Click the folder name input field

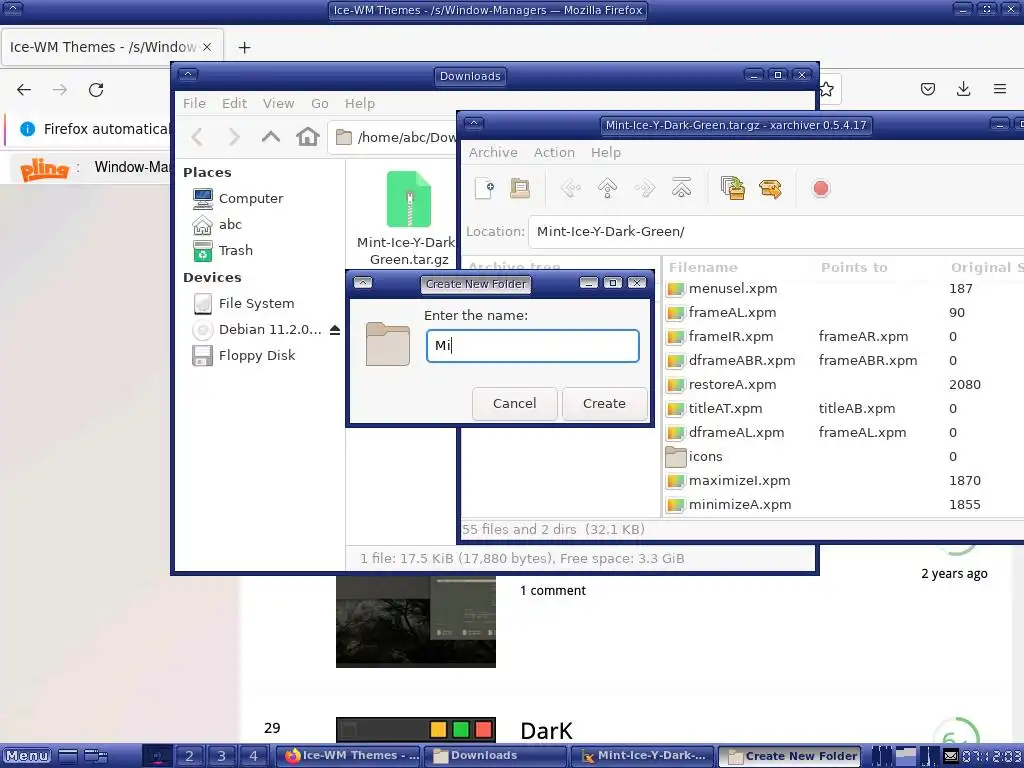click(x=532, y=345)
